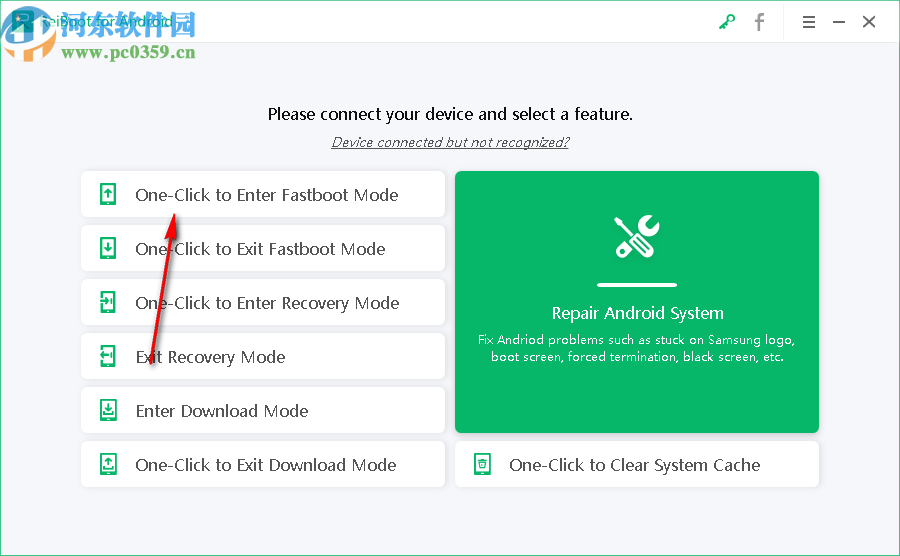
Task: Select One-Click to Enter Recovery Mode
Action: point(263,302)
